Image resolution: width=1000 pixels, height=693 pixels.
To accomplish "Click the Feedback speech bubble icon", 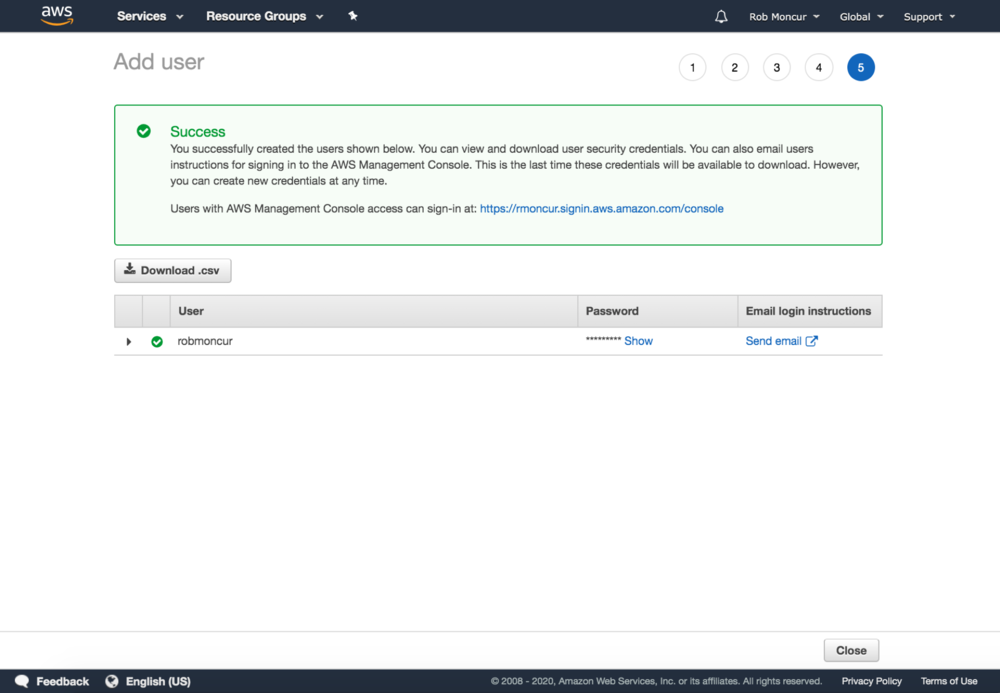I will (22, 681).
